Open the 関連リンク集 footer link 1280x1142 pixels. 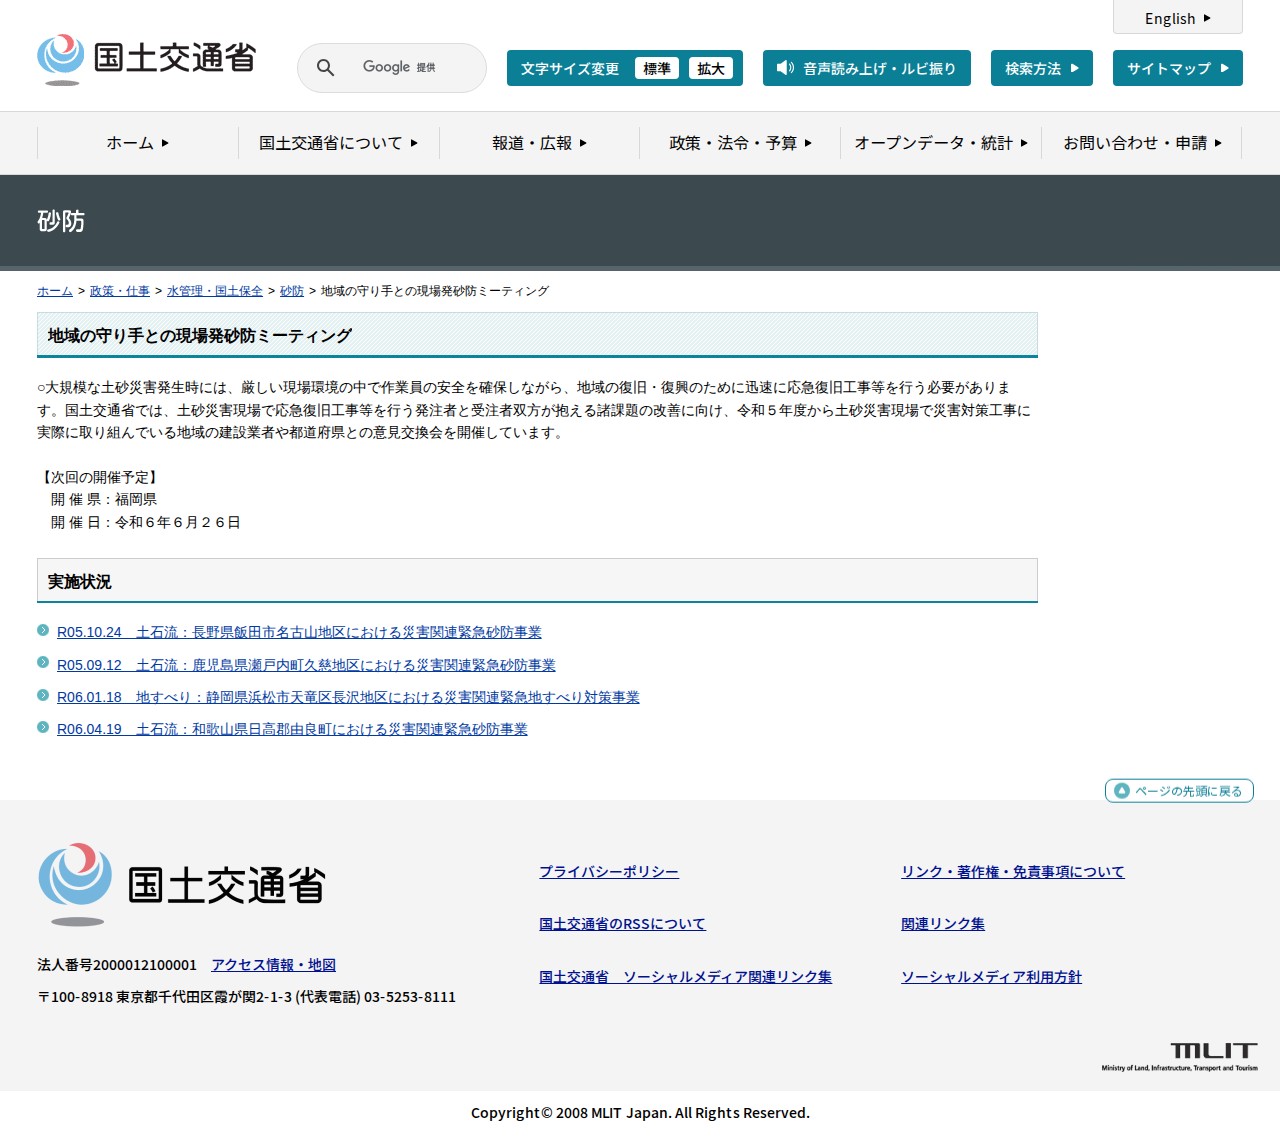pos(943,924)
